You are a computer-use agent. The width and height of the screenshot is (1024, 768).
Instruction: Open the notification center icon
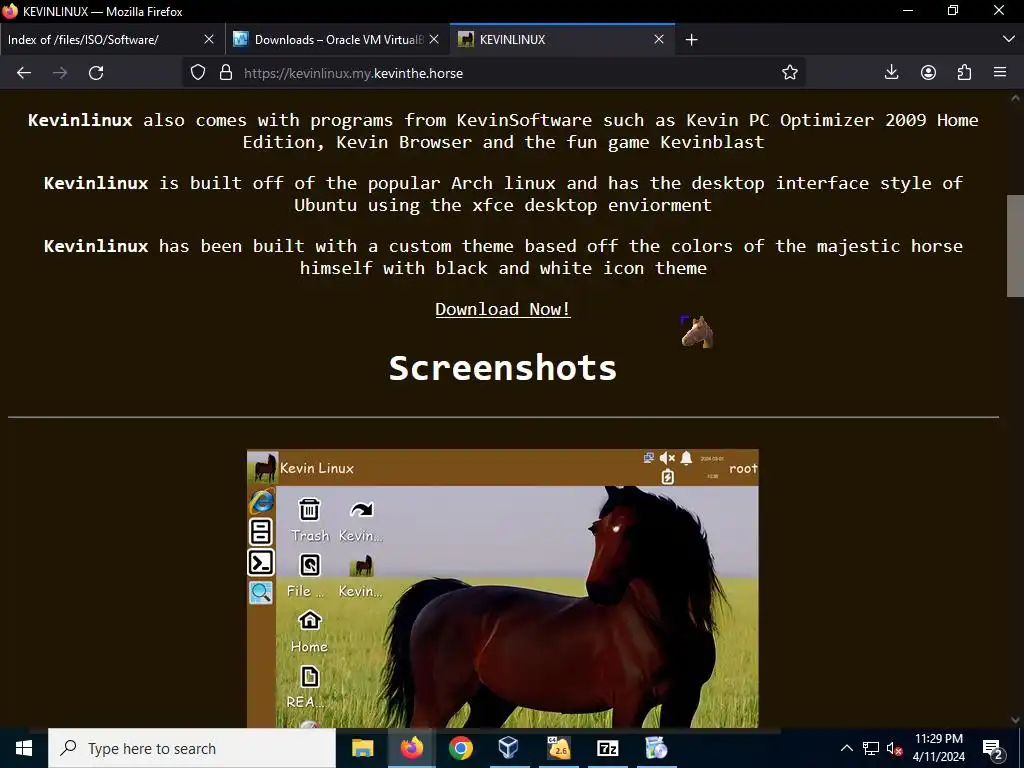coord(993,748)
